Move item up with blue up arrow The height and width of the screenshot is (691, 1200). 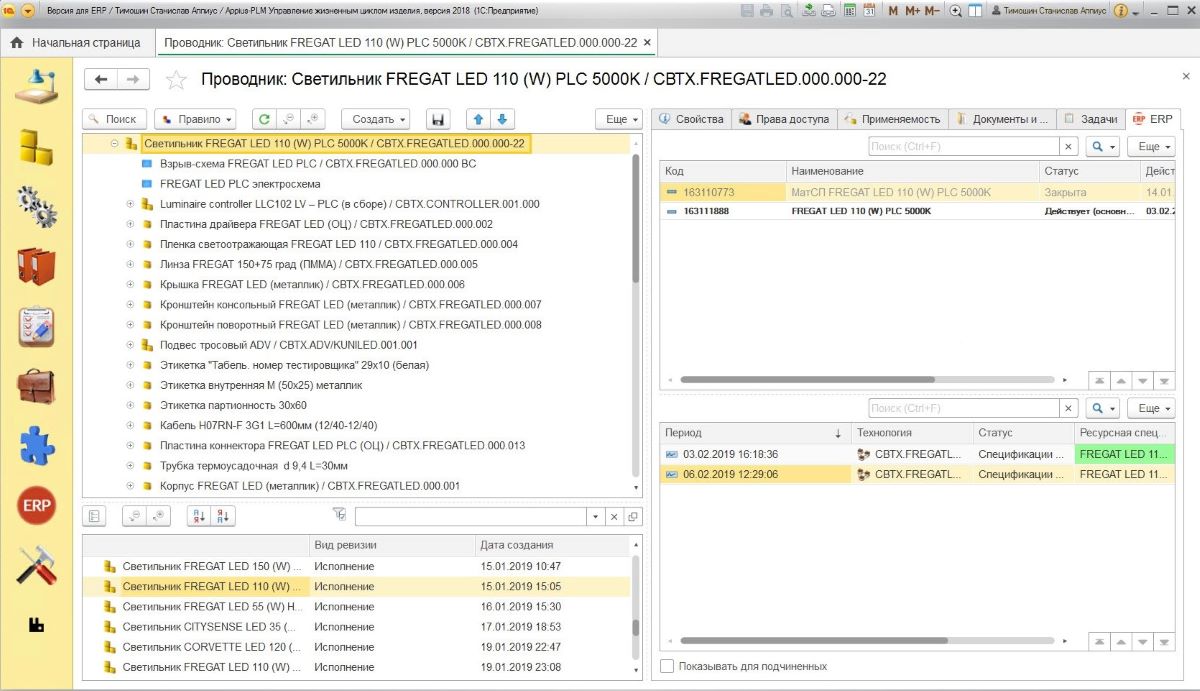click(x=478, y=119)
